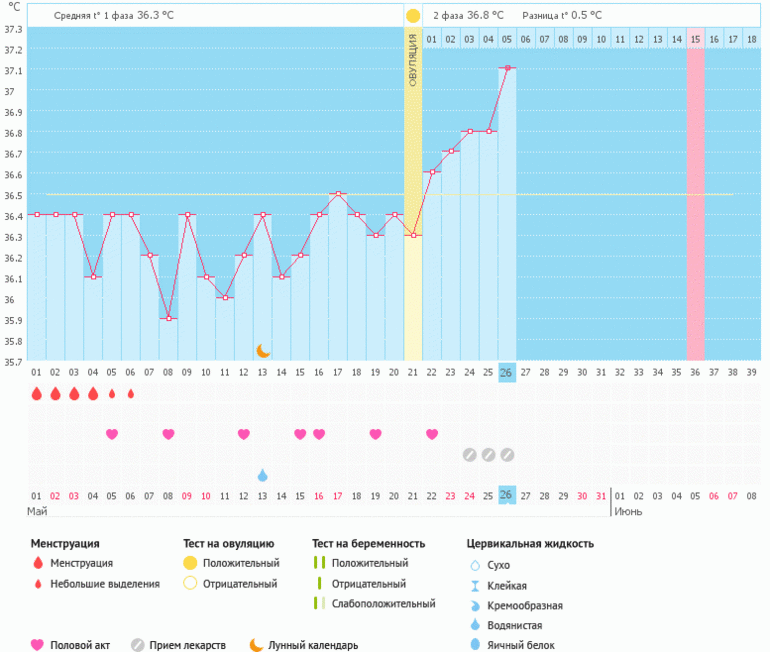Select the menstruation drop on cycle day 01
The height and width of the screenshot is (652, 770).
[36, 394]
